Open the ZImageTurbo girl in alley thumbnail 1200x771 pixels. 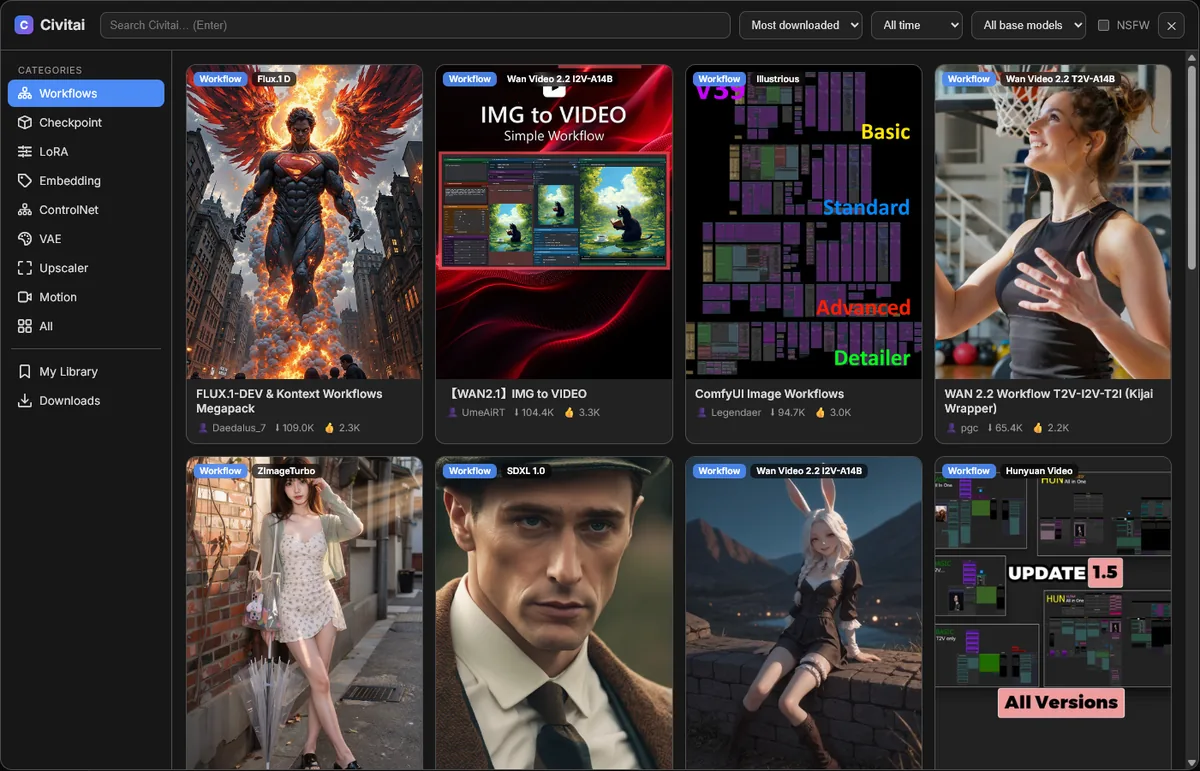tap(304, 613)
